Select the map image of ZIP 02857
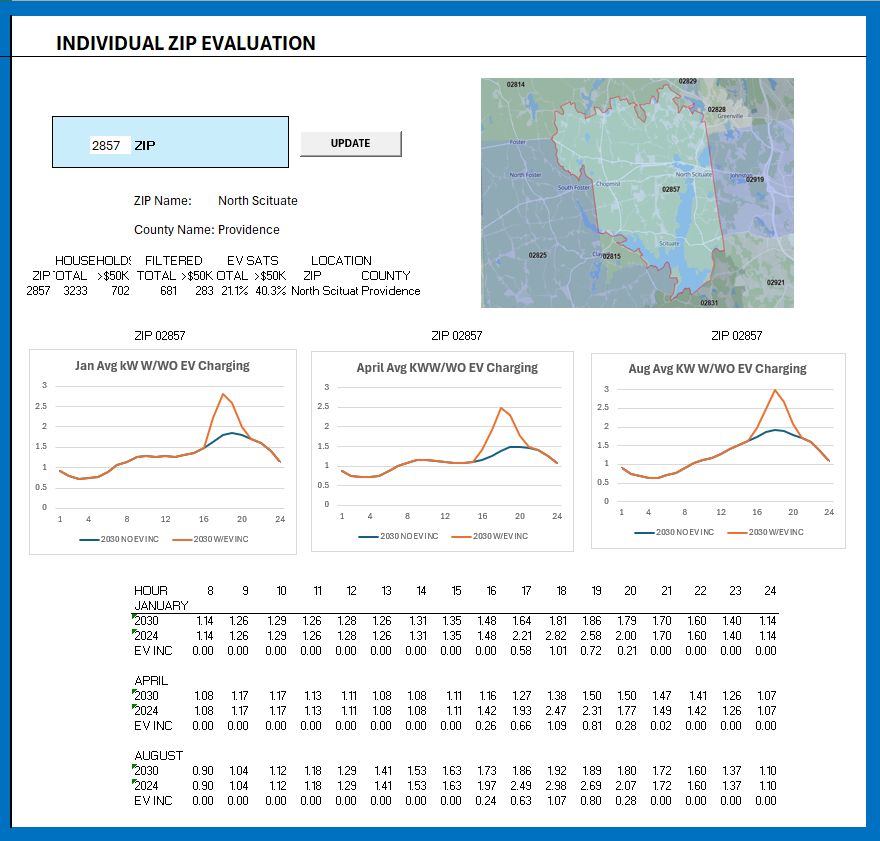The height and width of the screenshot is (841, 880). [637, 192]
